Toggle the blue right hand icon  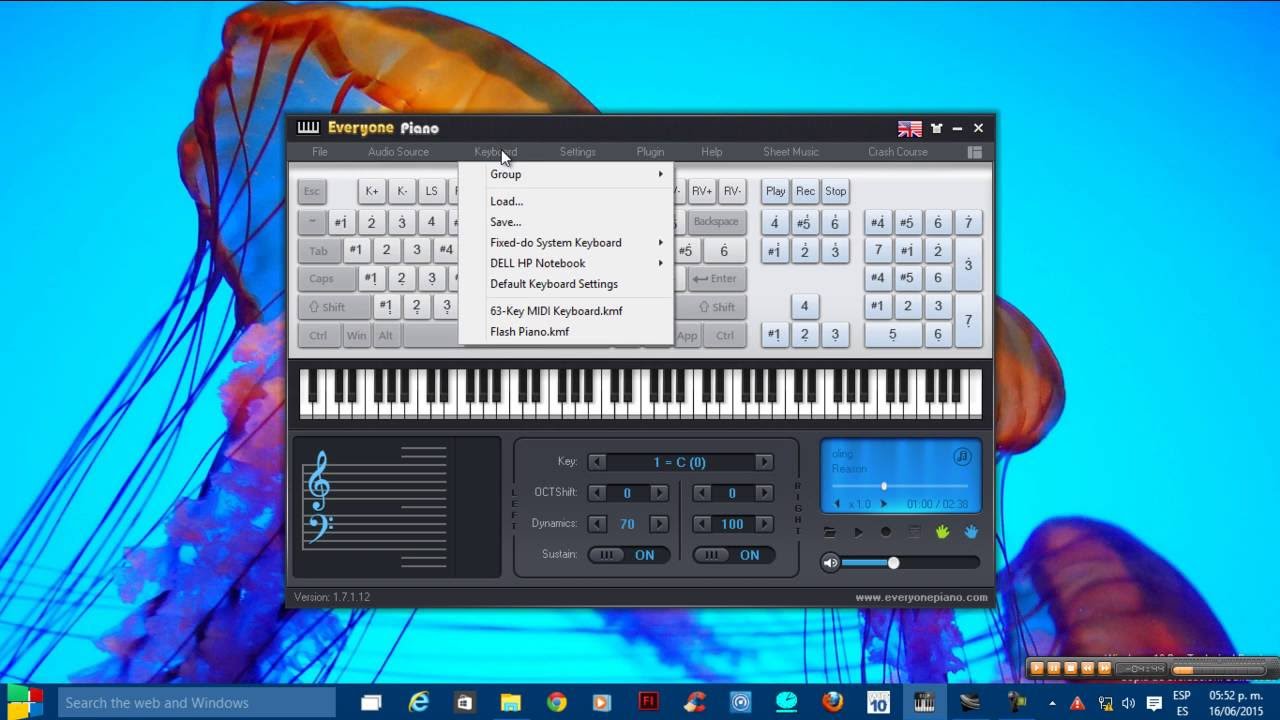click(x=971, y=532)
